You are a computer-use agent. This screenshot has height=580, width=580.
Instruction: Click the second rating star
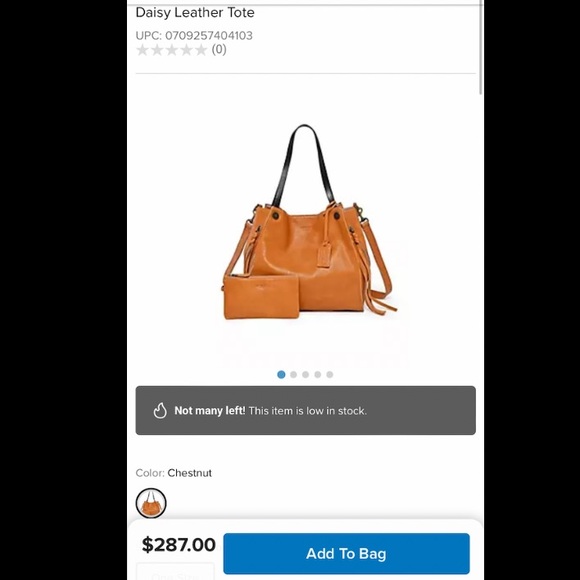157,50
